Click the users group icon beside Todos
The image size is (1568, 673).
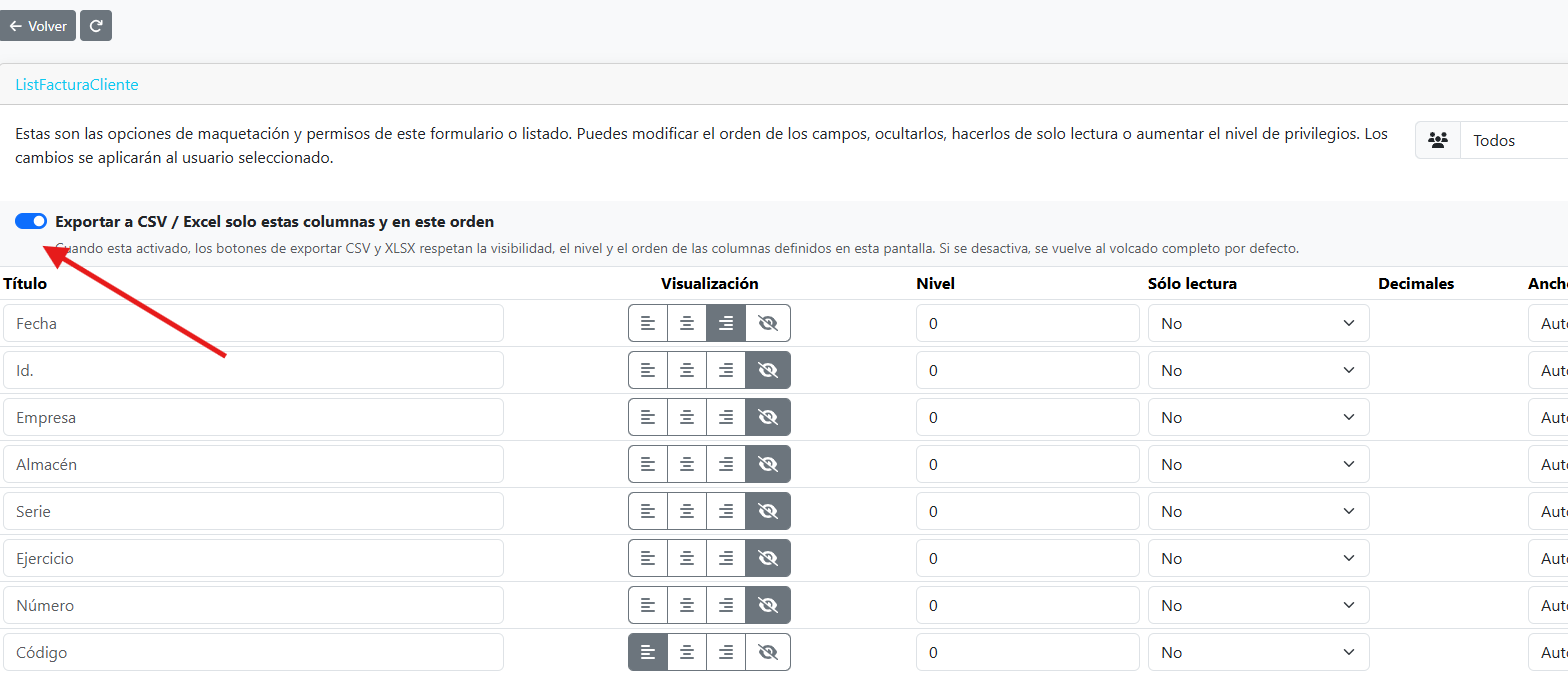tap(1438, 141)
